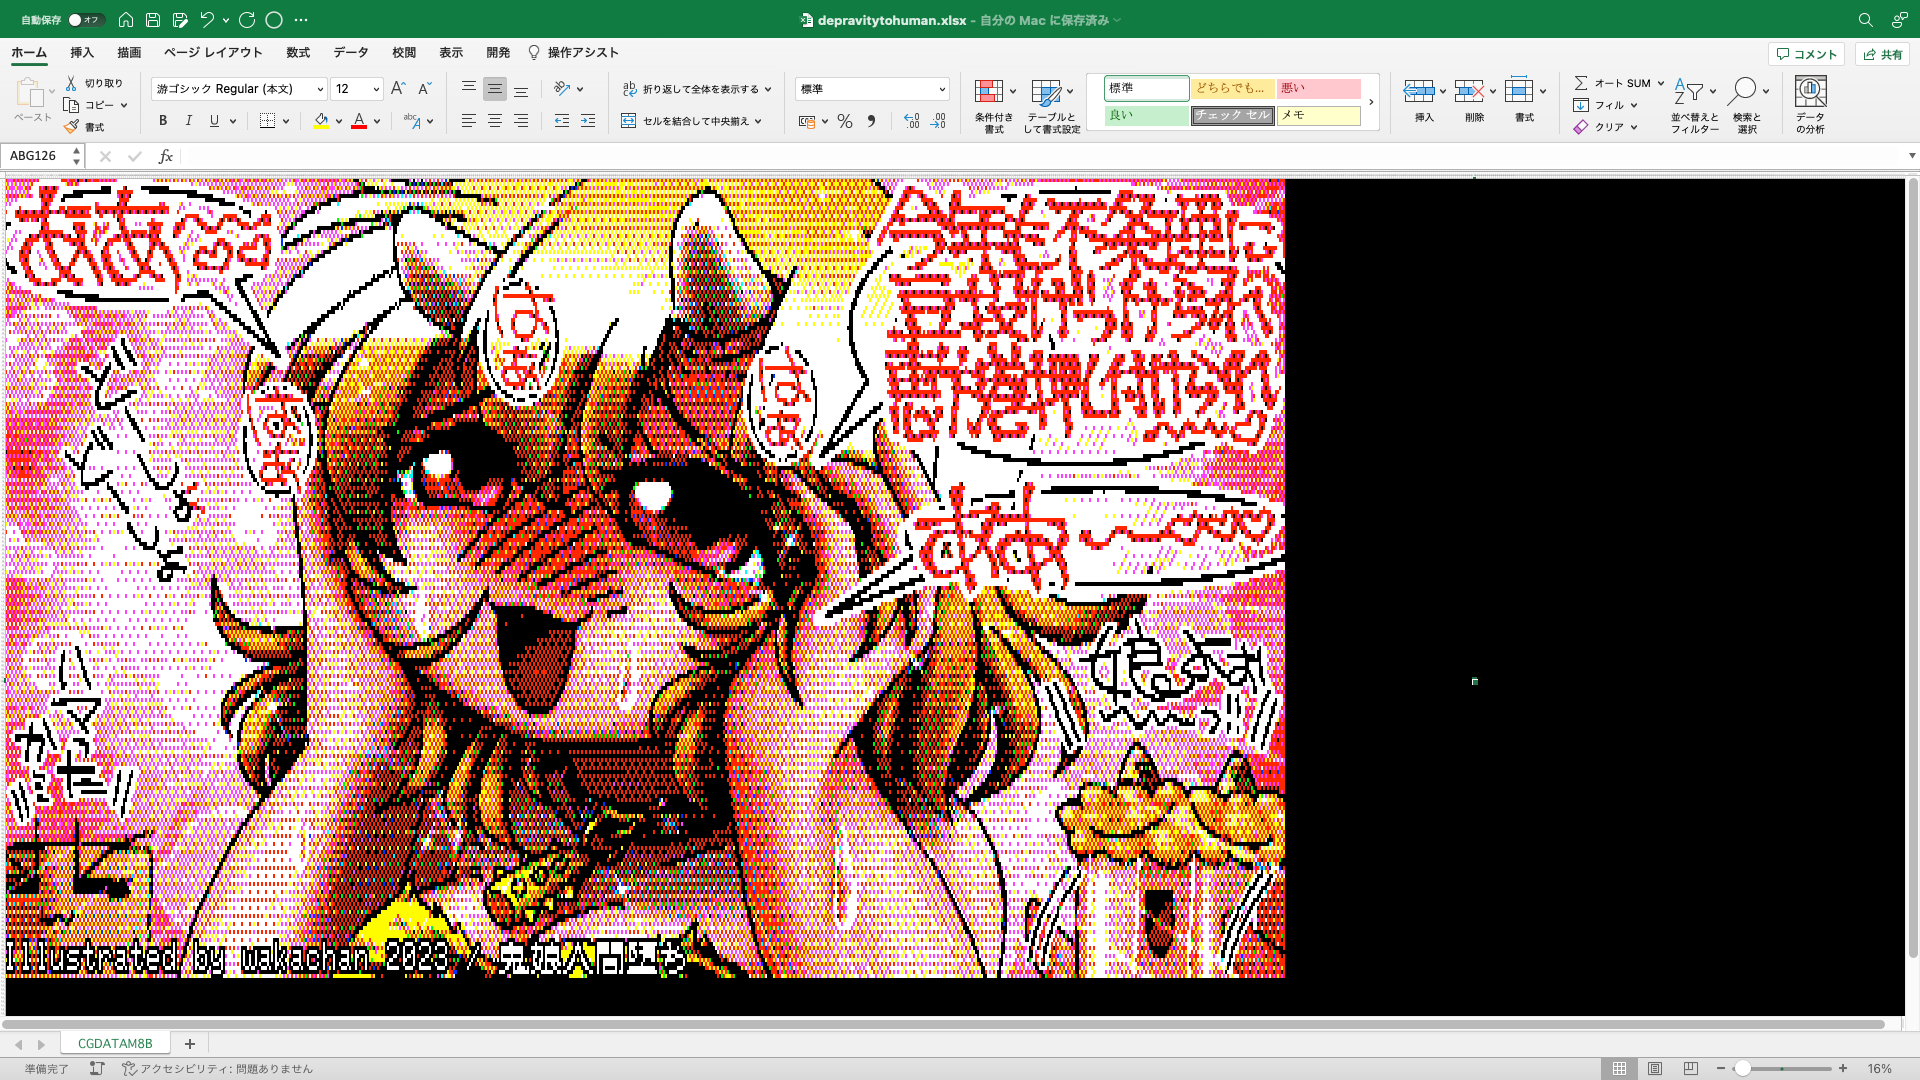Expand the formula bar chevron
Viewport: 1920px width, 1080px height.
[x=1911, y=156]
